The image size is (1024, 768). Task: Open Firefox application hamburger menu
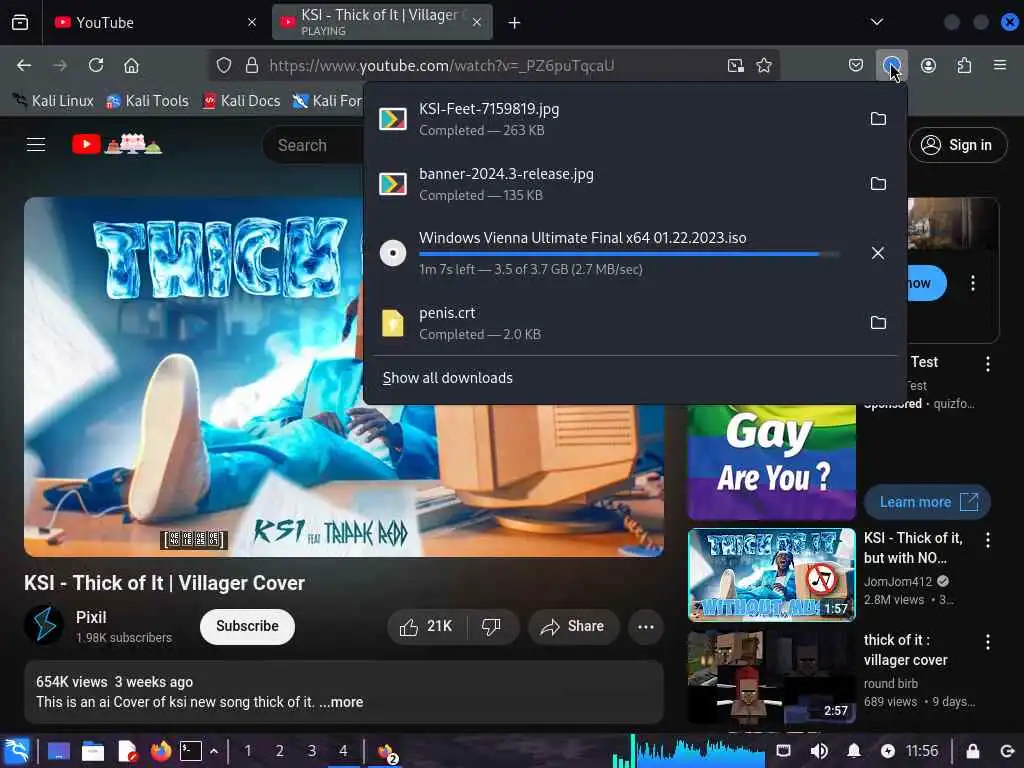pyautogui.click(x=1000, y=65)
